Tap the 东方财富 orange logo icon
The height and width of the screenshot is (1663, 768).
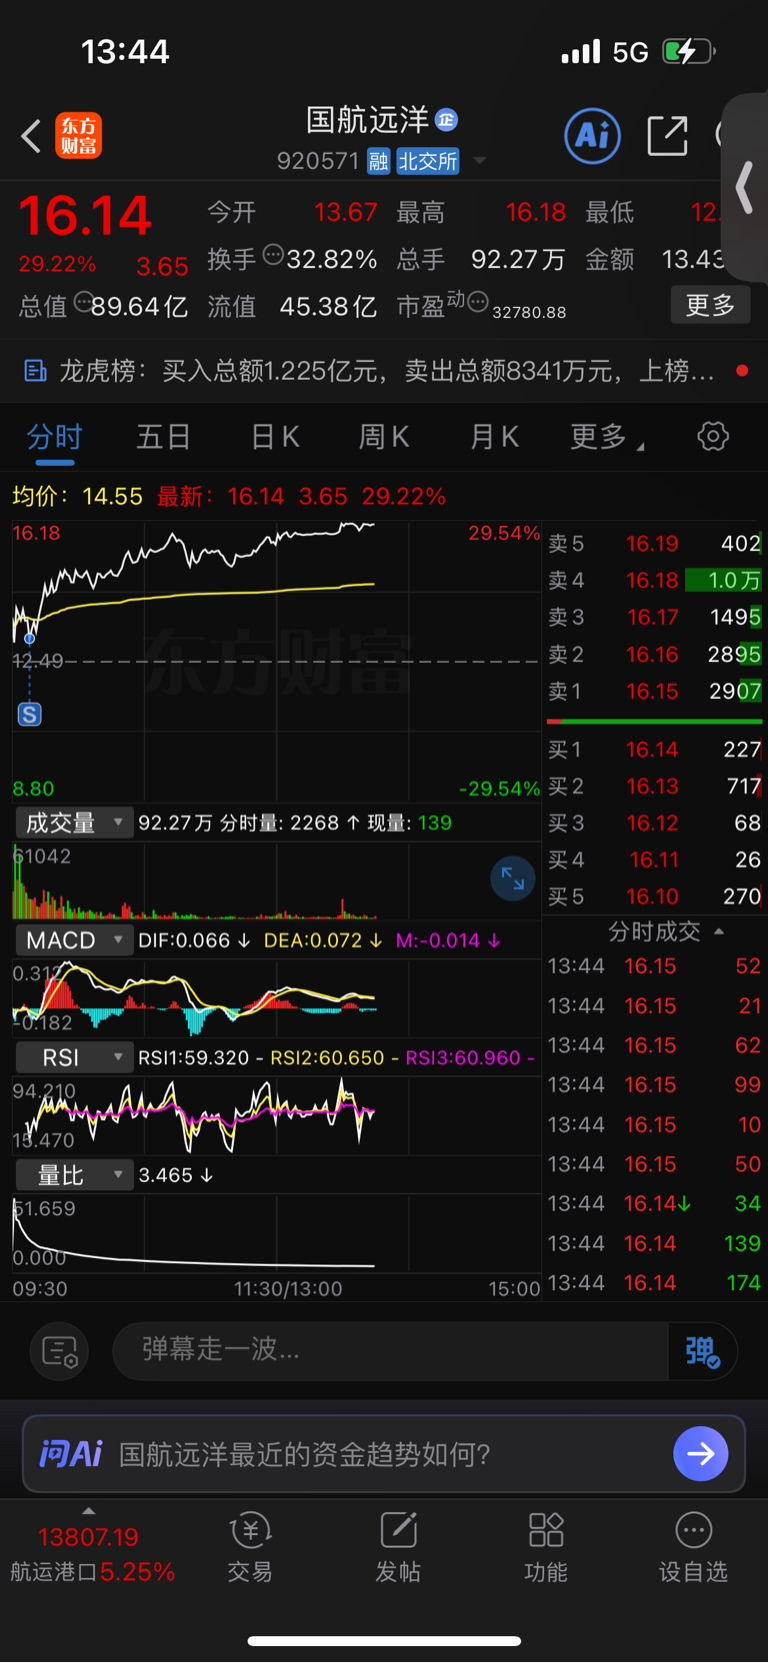tap(79, 136)
